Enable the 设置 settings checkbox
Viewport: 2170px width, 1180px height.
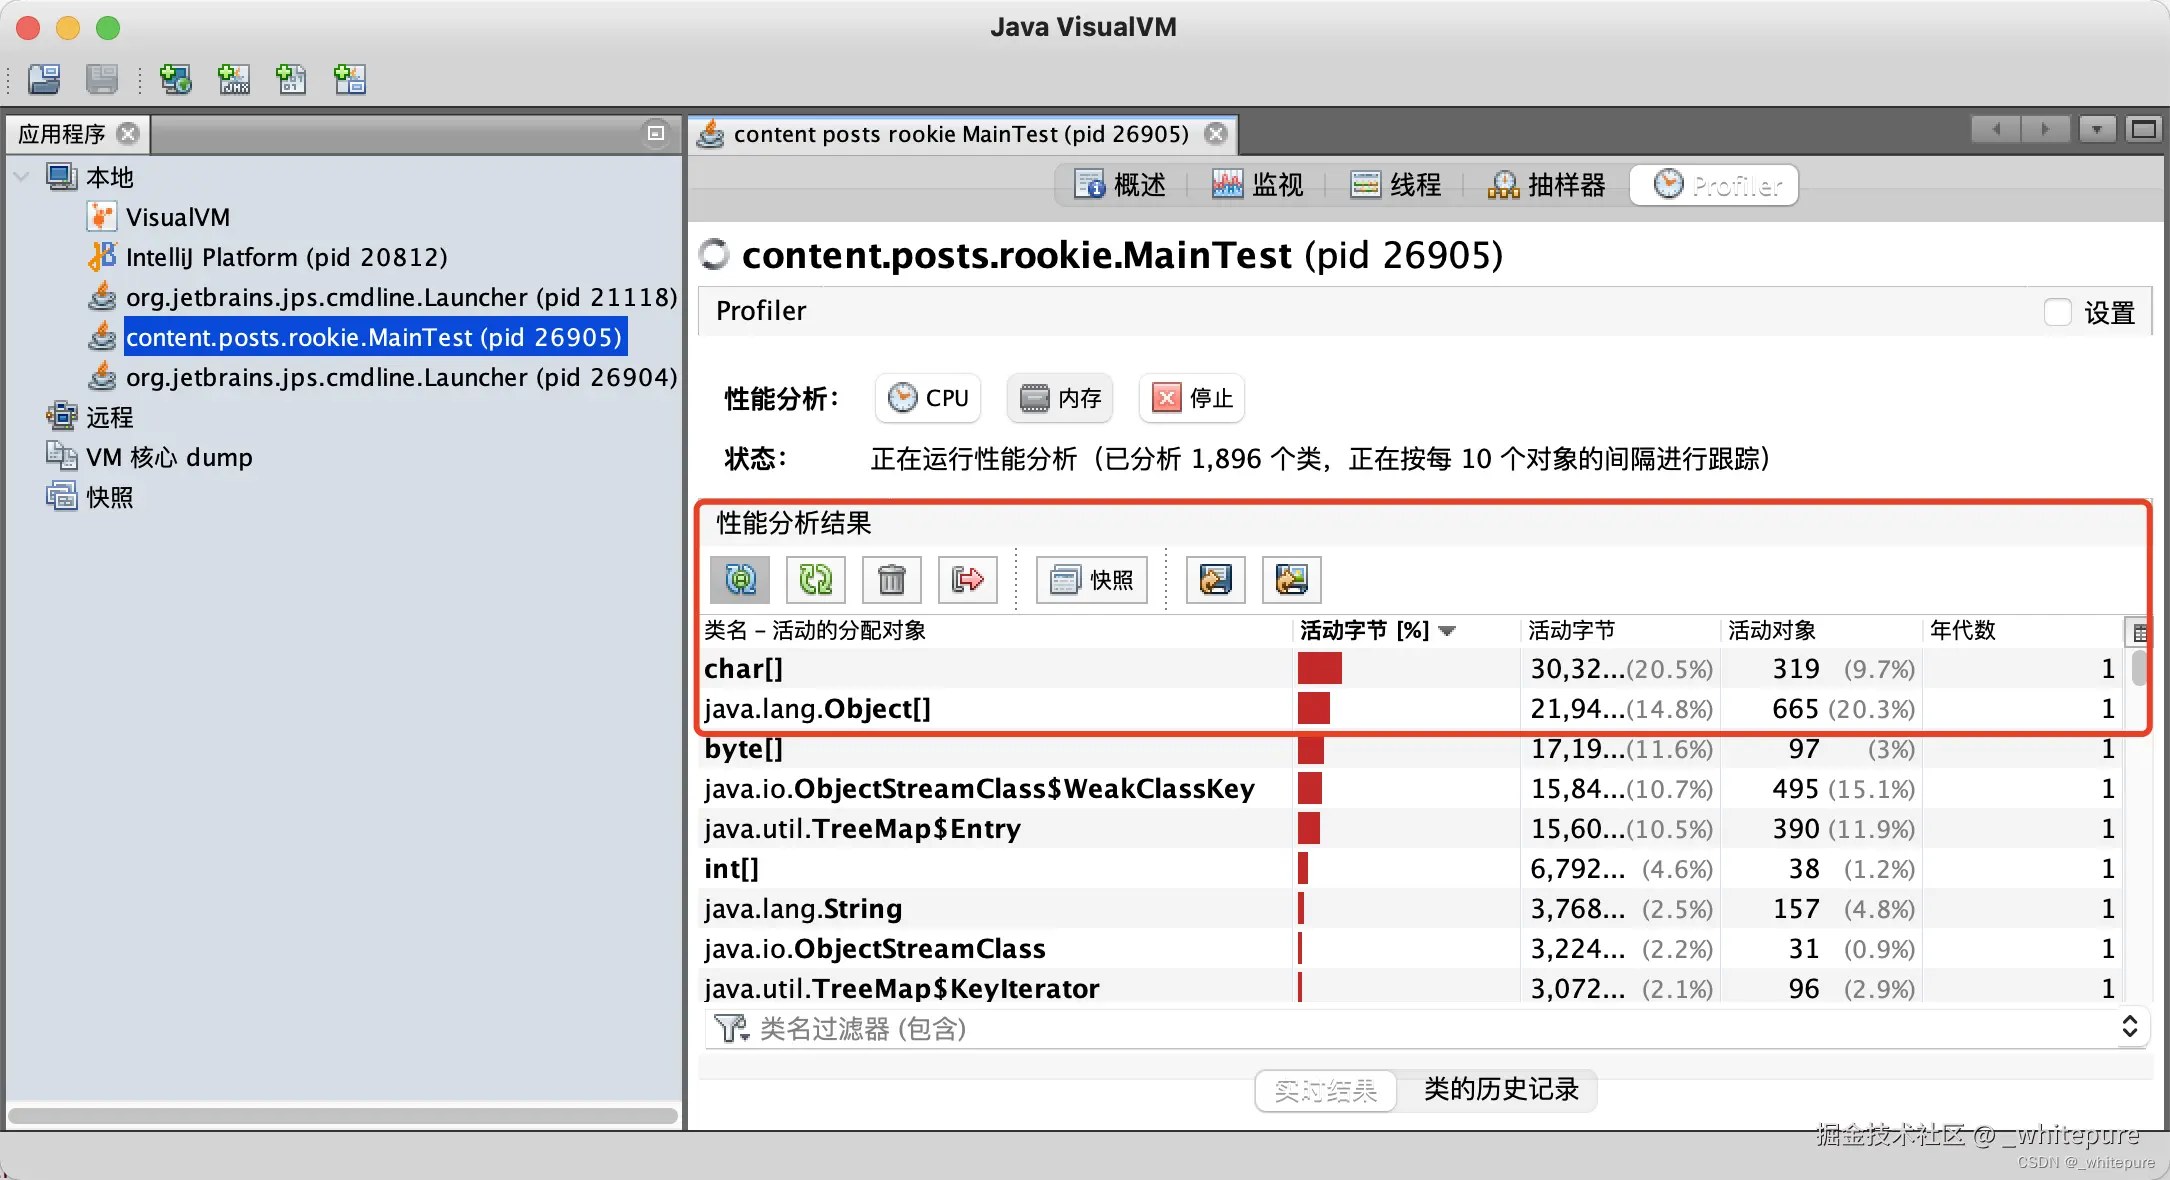(2057, 312)
